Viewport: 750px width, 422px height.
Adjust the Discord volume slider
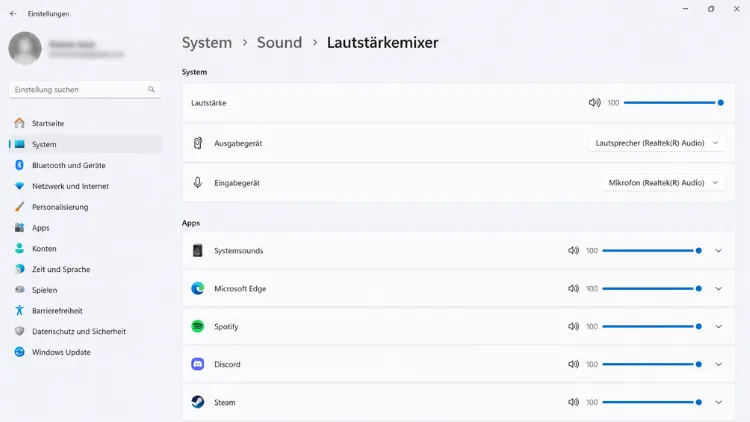point(652,364)
